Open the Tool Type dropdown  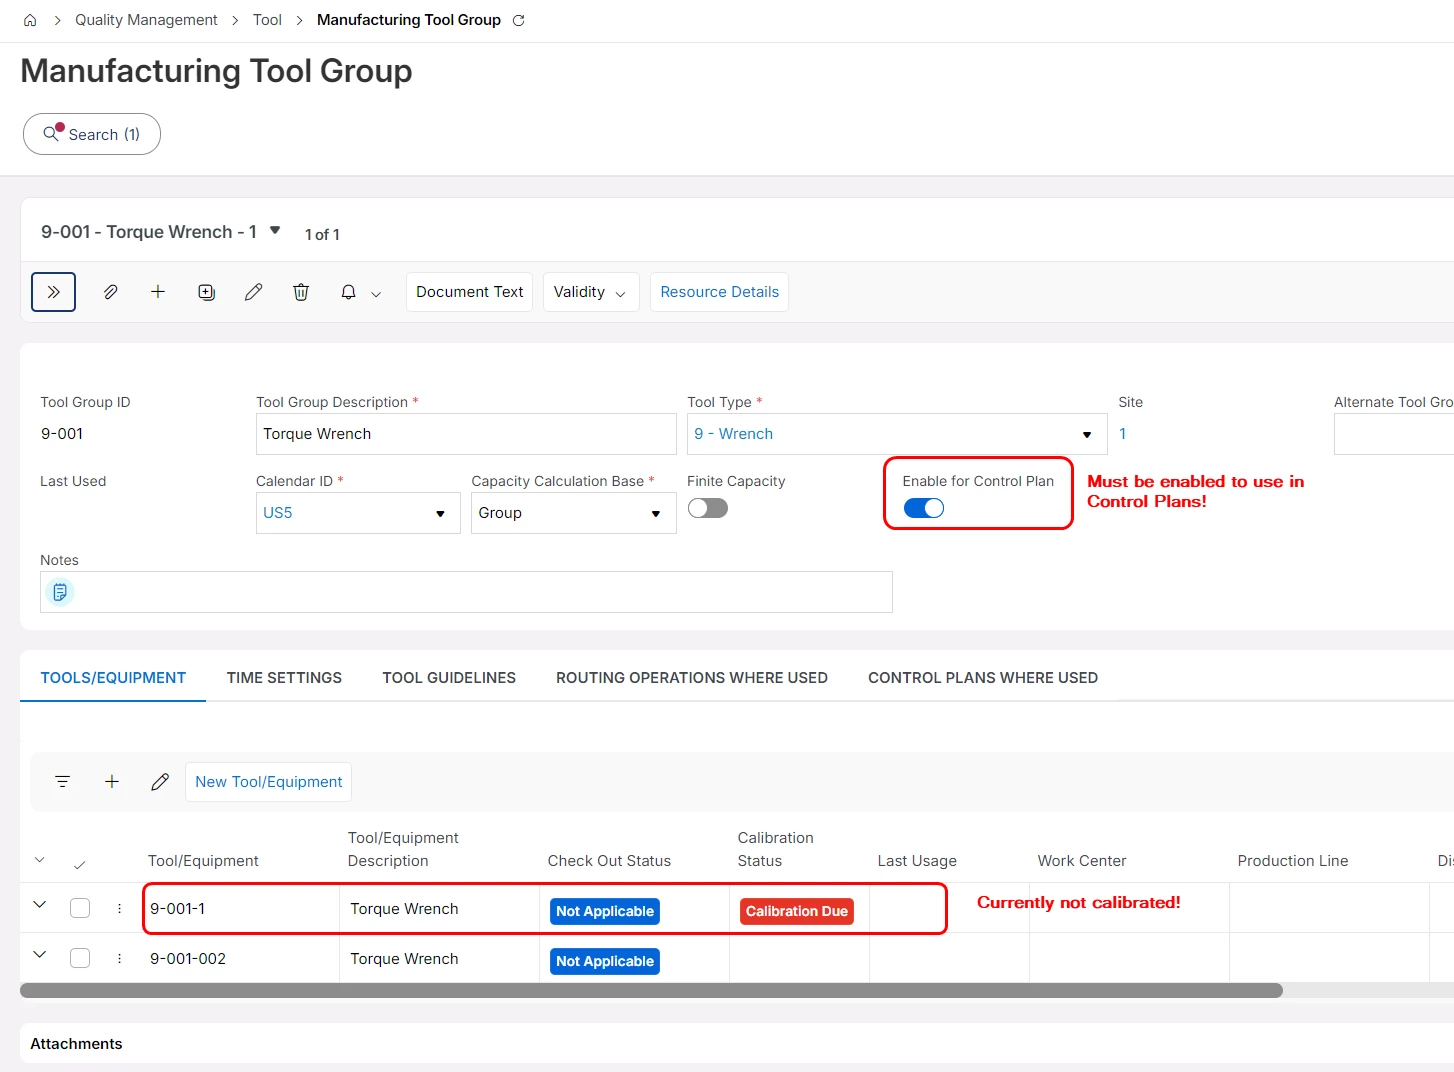[x=1086, y=434]
